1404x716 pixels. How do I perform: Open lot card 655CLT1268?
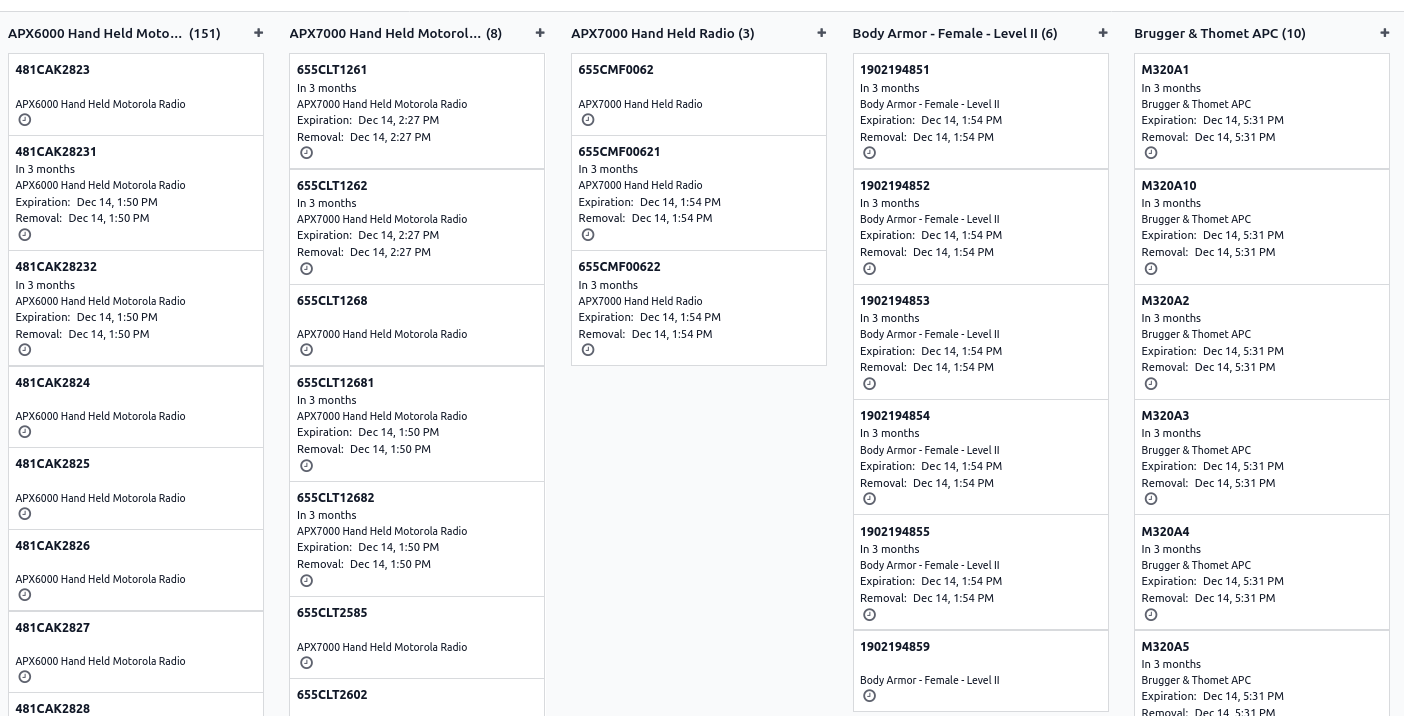click(x=417, y=326)
